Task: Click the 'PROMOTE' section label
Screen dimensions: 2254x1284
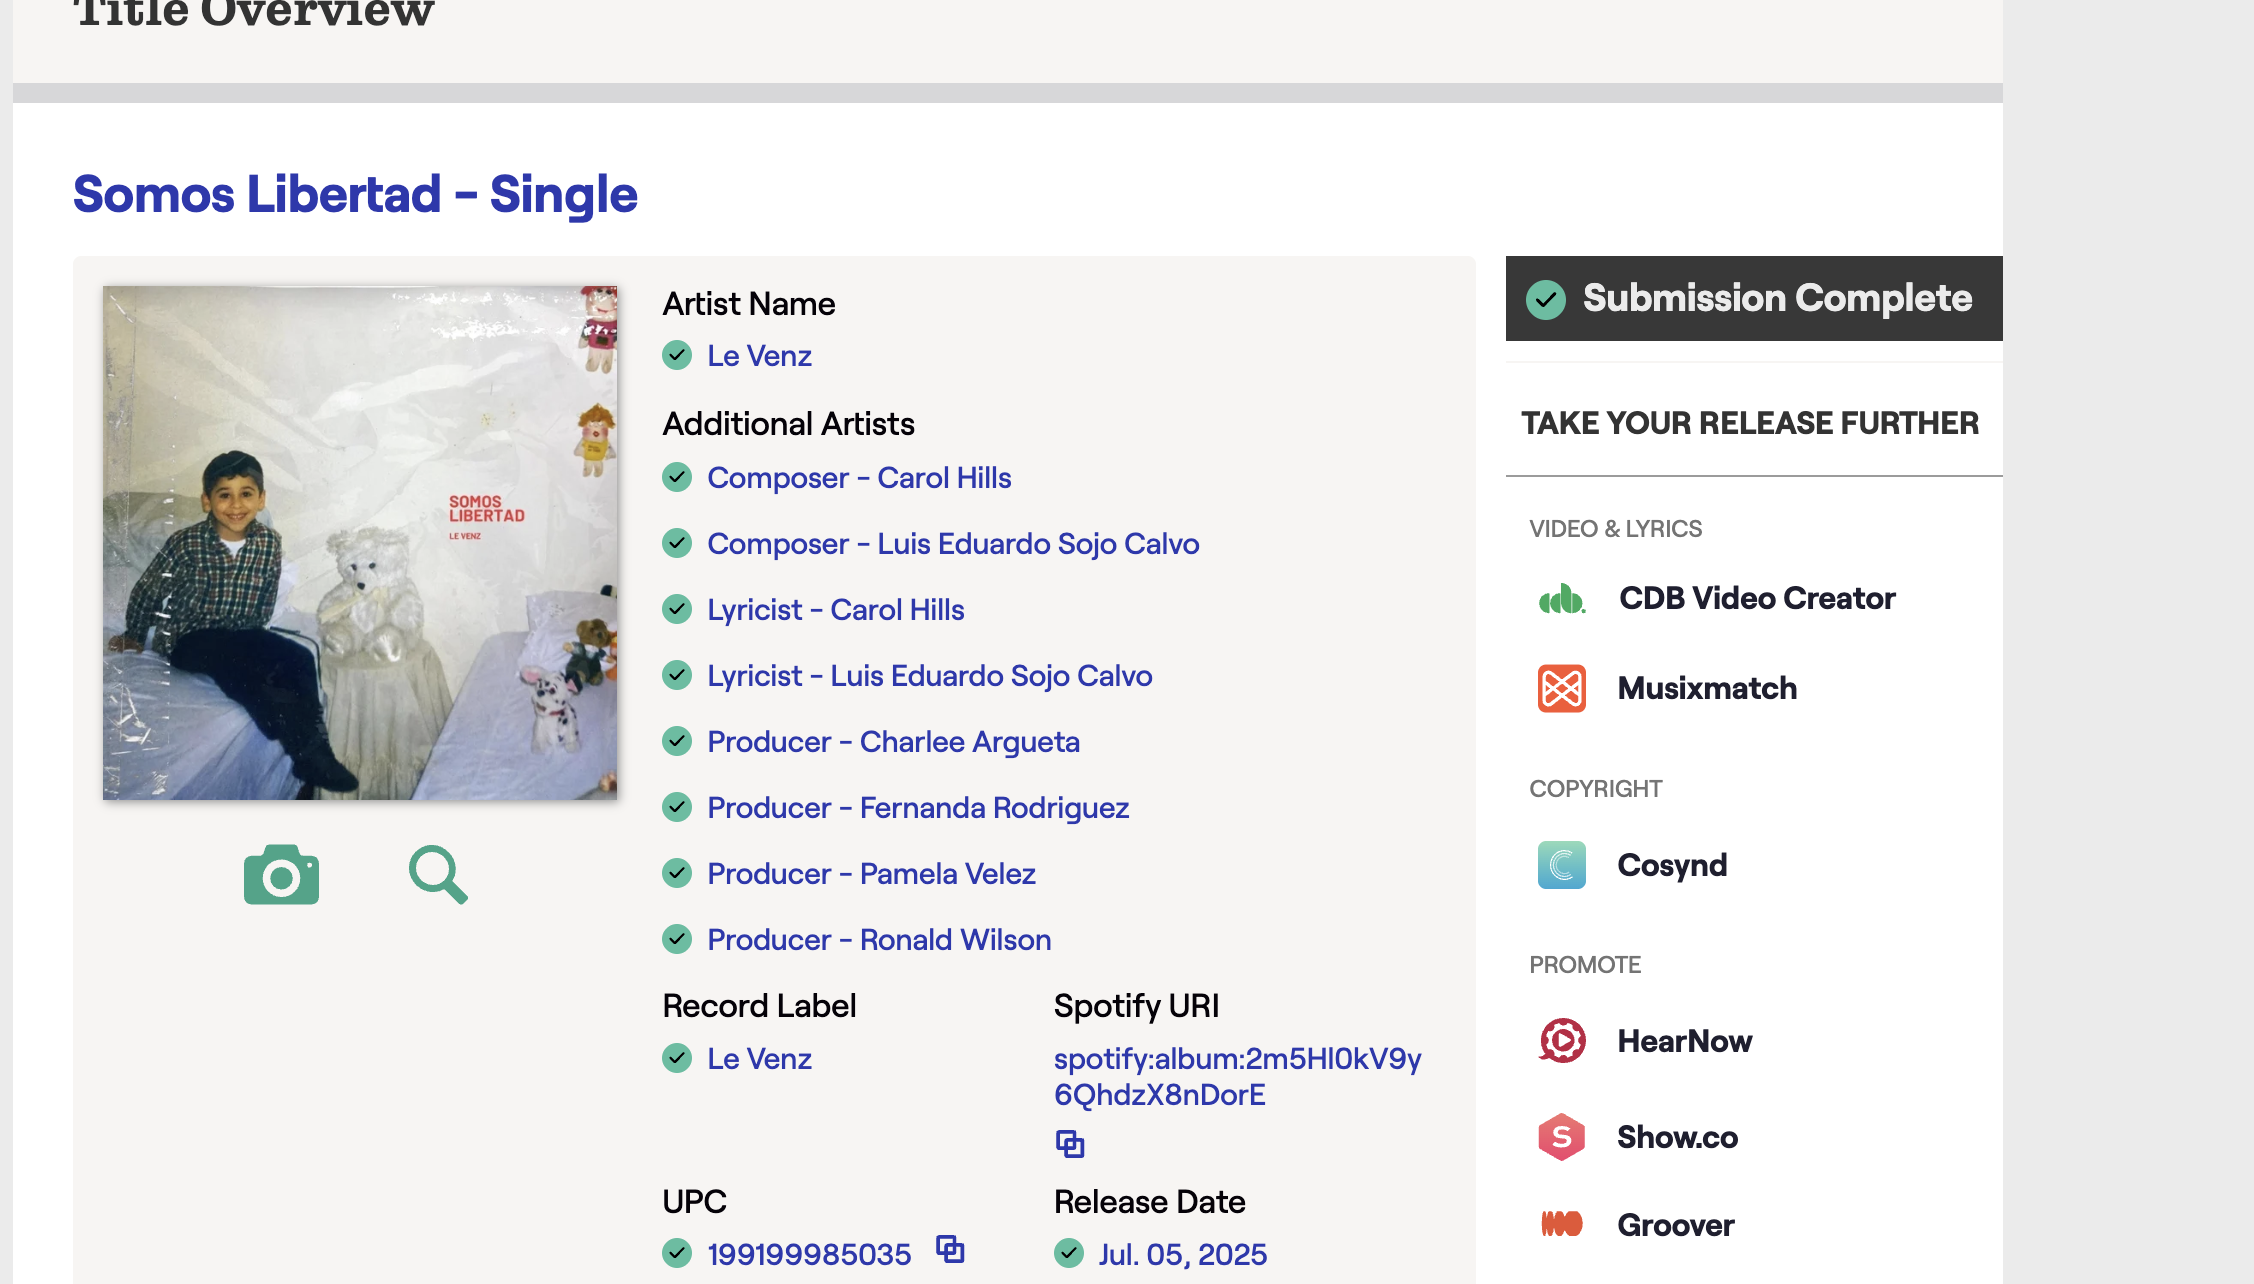Action: [x=1585, y=965]
